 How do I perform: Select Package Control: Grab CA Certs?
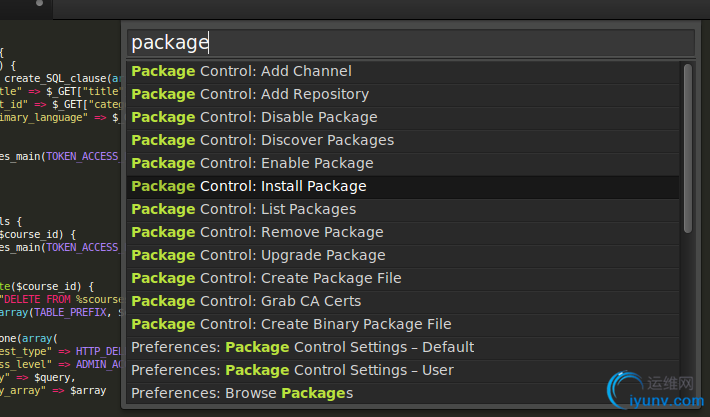click(x=403, y=302)
